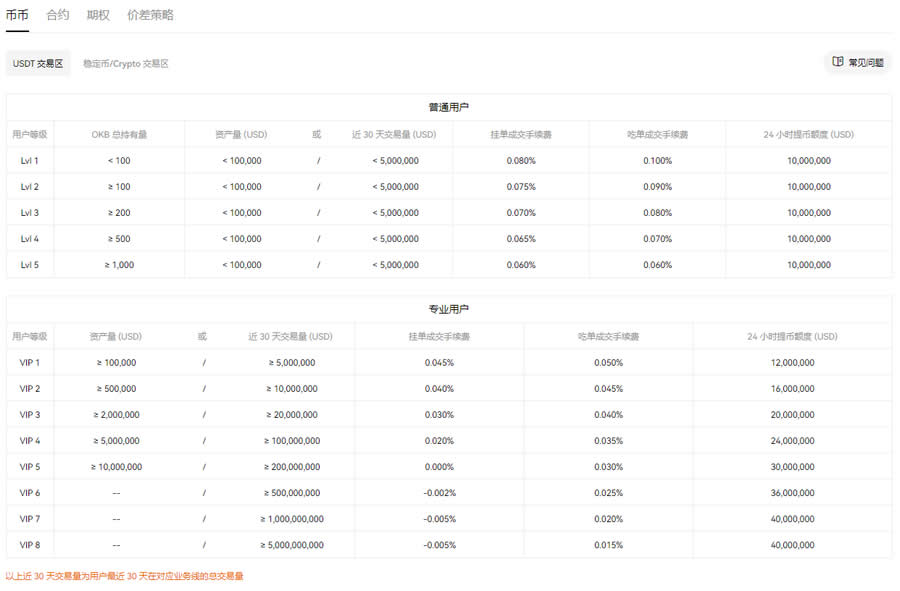
Task: Click the 专业用户 table header
Action: point(448,310)
